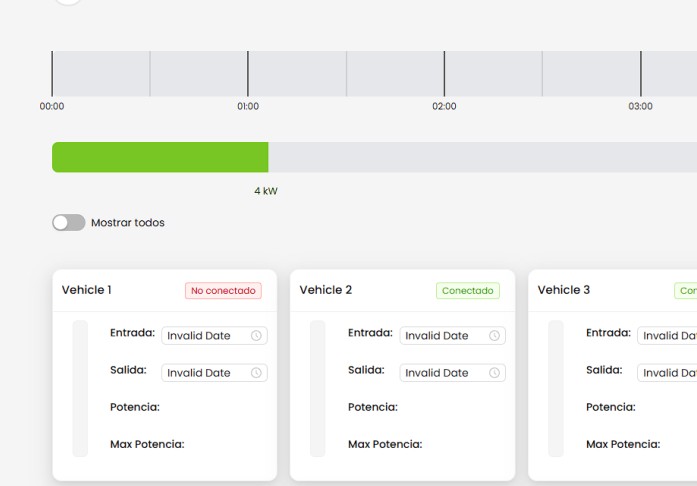Click the No conectado status badge
Screen dimensions: 697x486
[x=223, y=291]
